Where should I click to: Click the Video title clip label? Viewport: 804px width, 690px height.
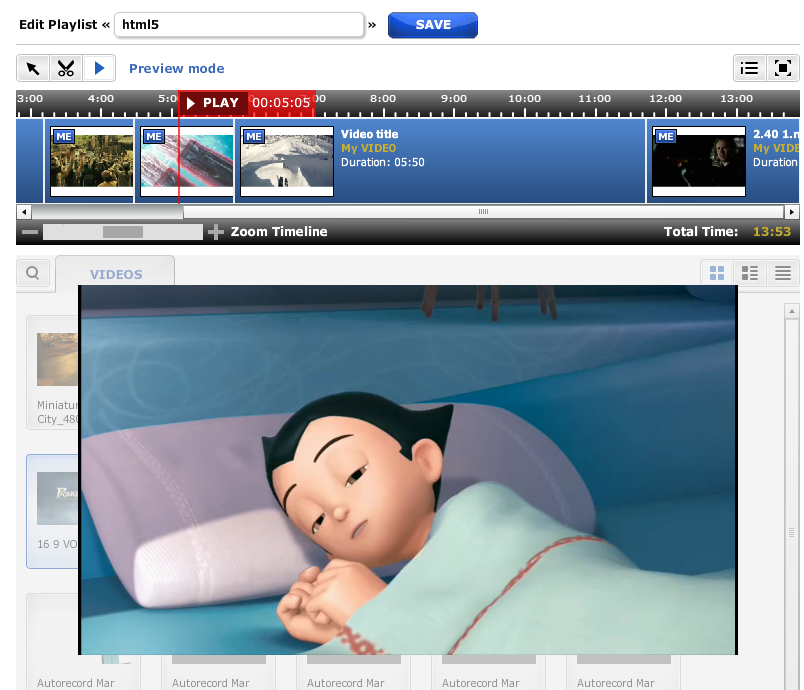tap(369, 134)
